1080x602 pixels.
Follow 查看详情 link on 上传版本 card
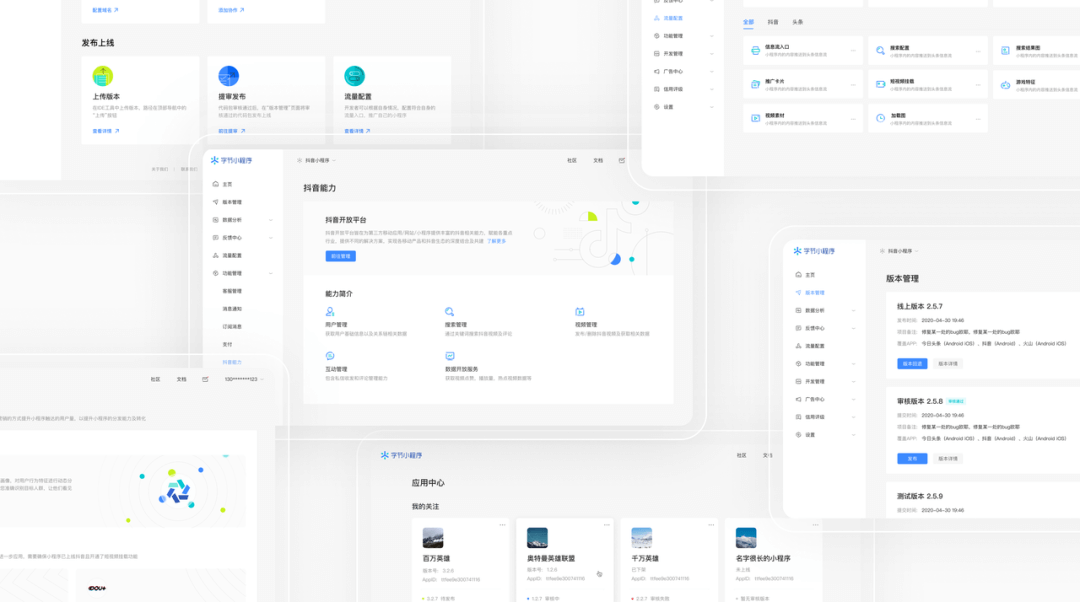(105, 131)
